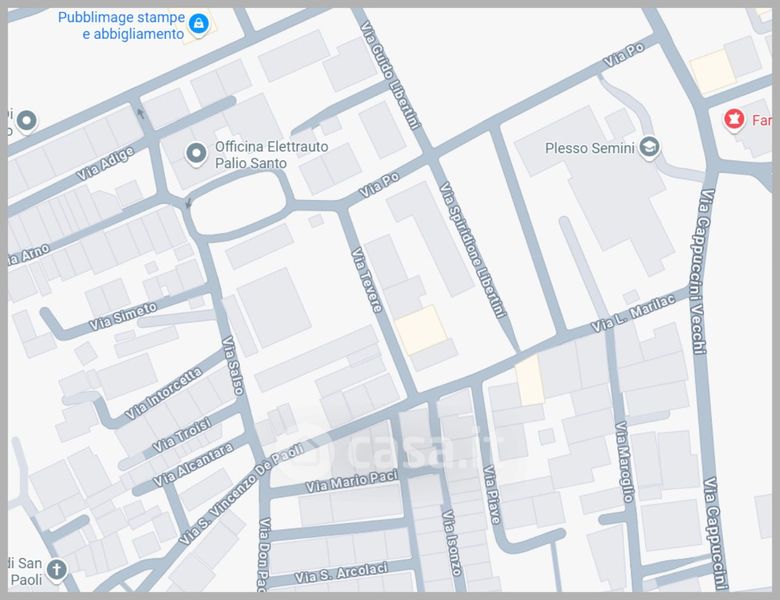Select the Via Maroglio street label
Viewport: 780px width, 600px height.
[x=626, y=461]
